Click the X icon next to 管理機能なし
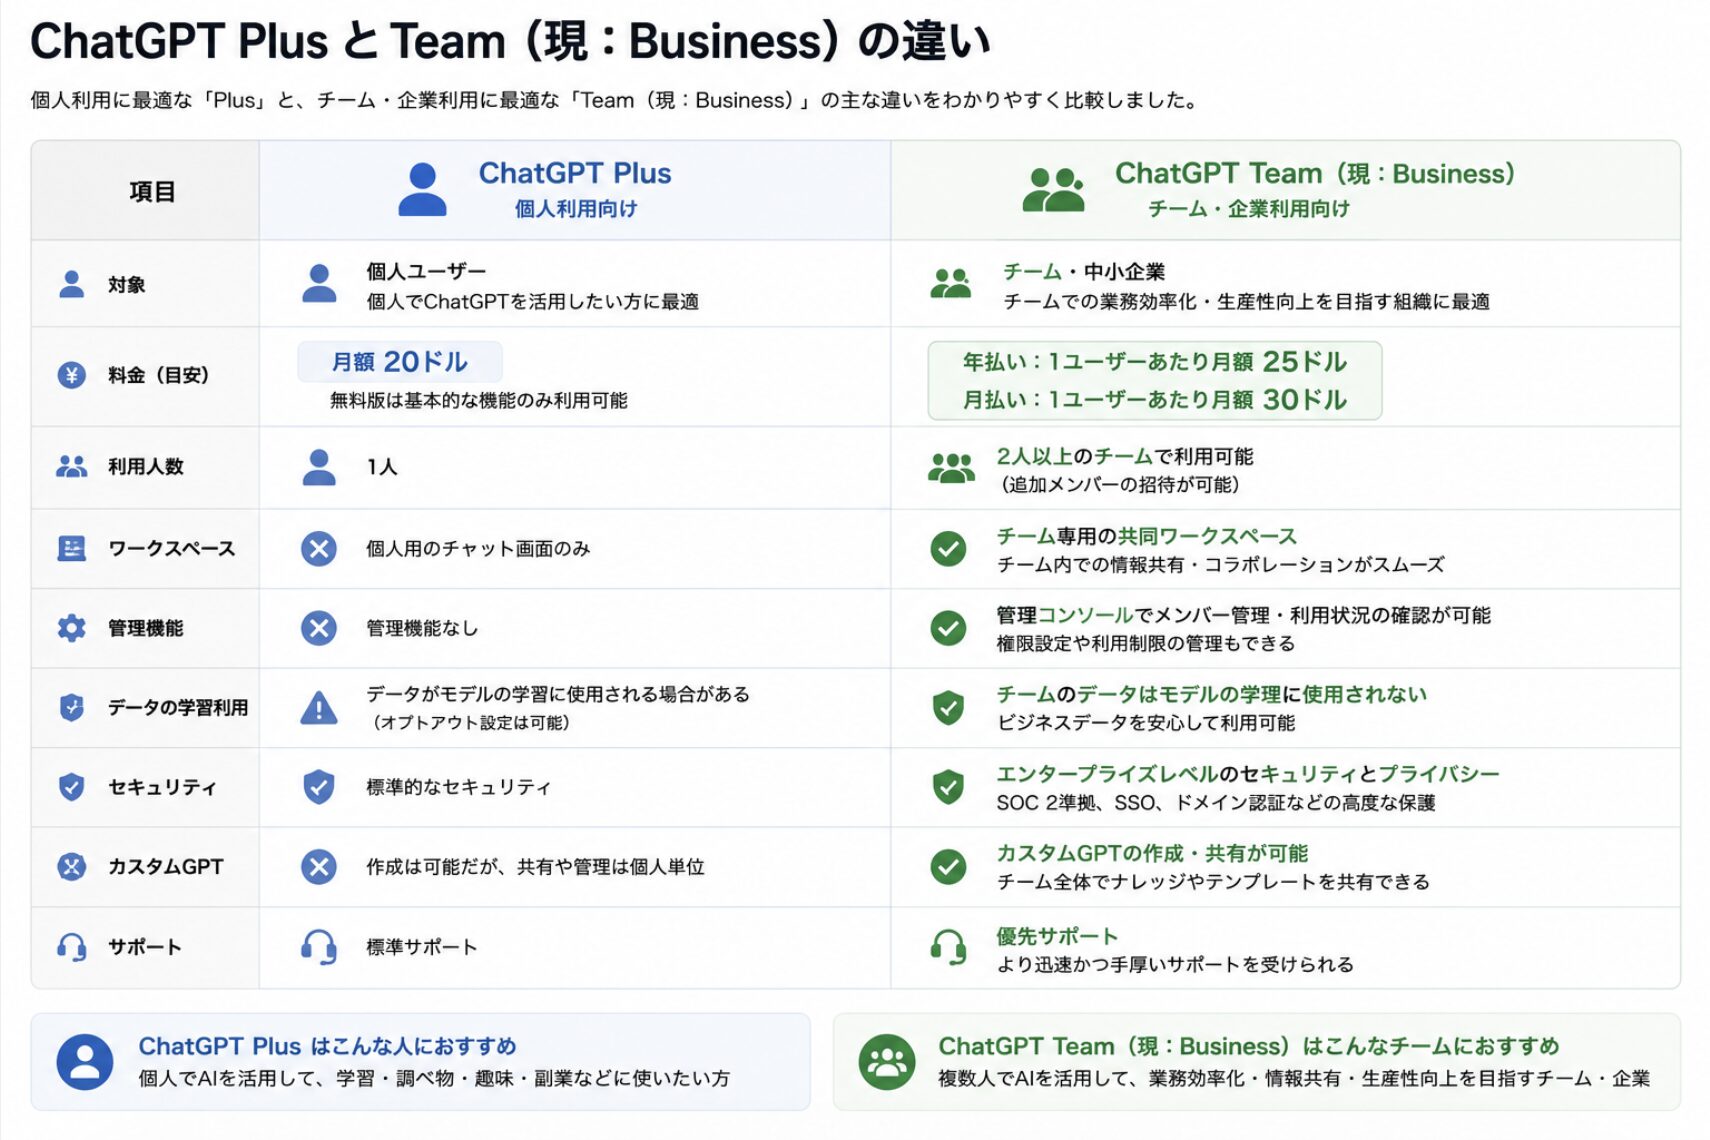 click(x=319, y=628)
